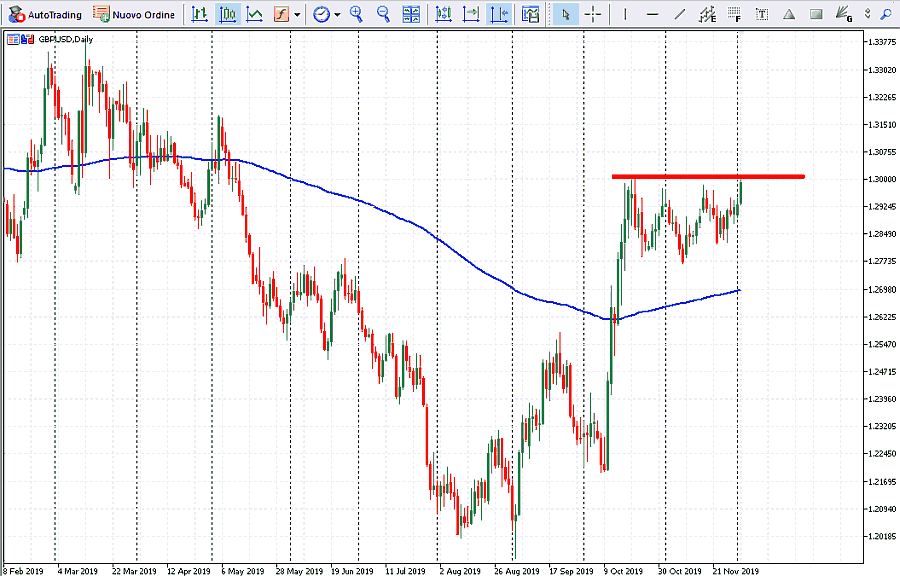The image size is (900, 576).
Task: Zoom in on the chart
Action: click(357, 14)
